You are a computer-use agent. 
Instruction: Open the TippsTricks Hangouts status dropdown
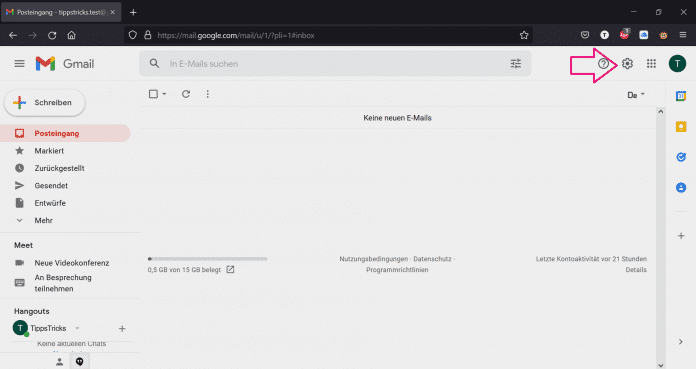[x=77, y=328]
